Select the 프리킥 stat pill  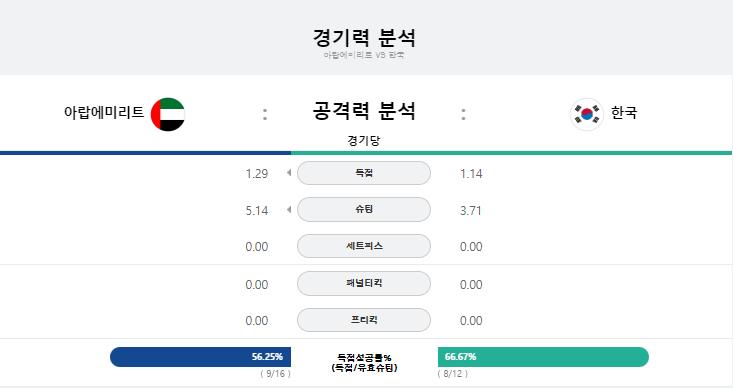coord(364,320)
